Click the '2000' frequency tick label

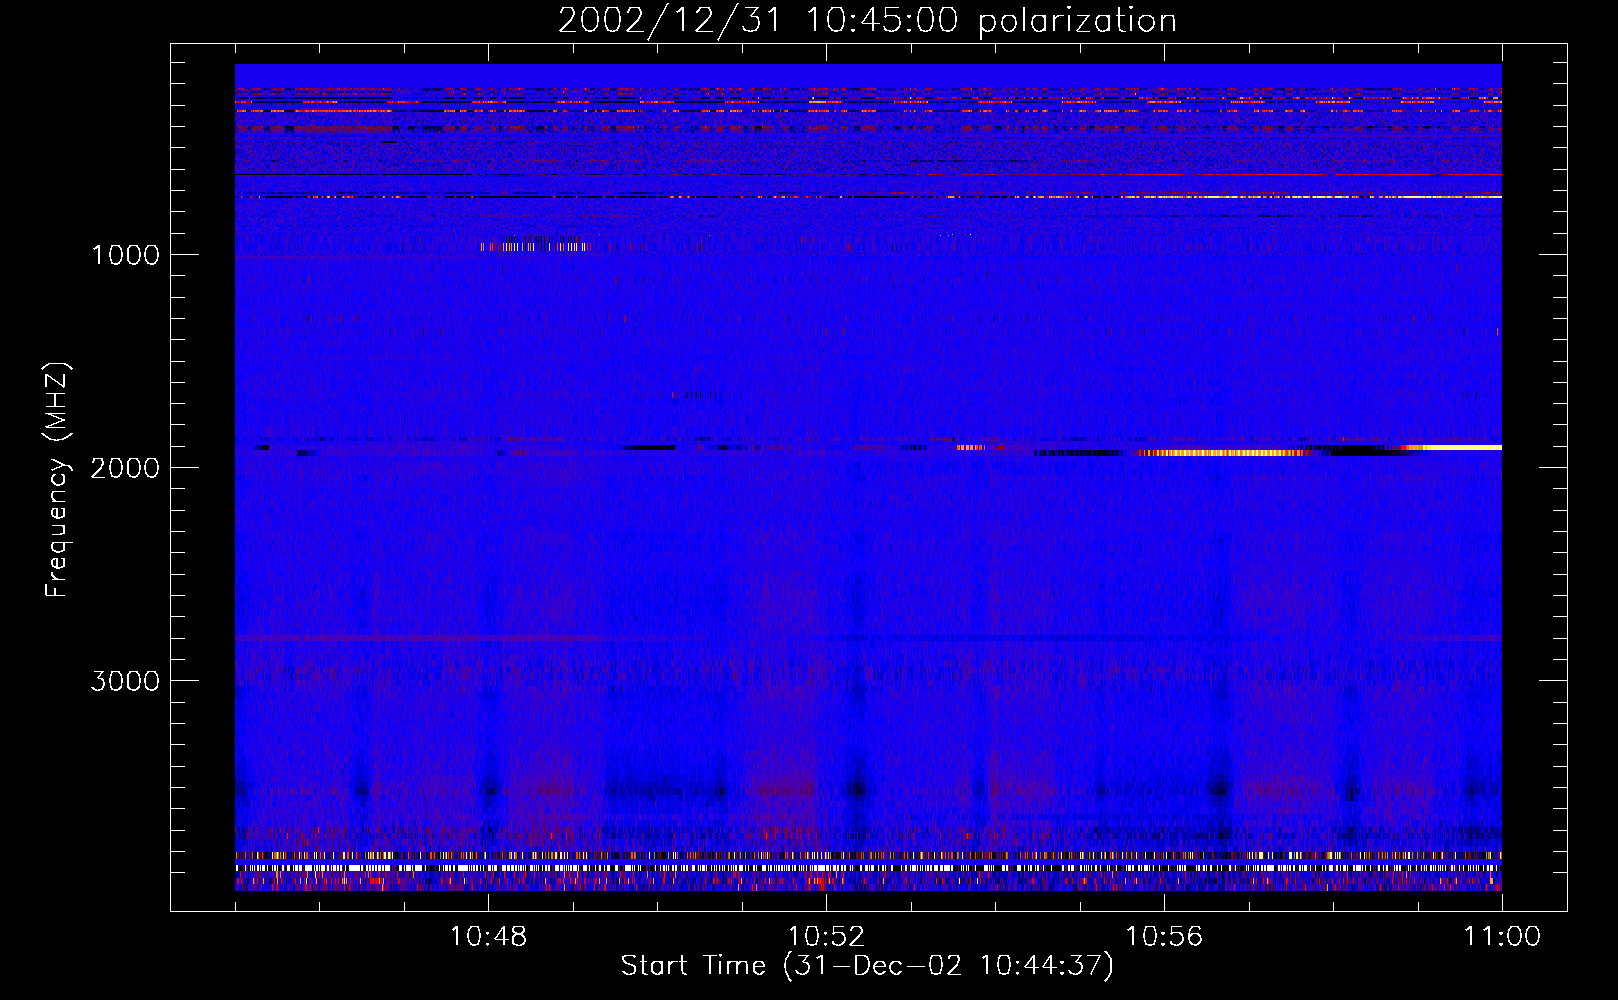[x=125, y=468]
